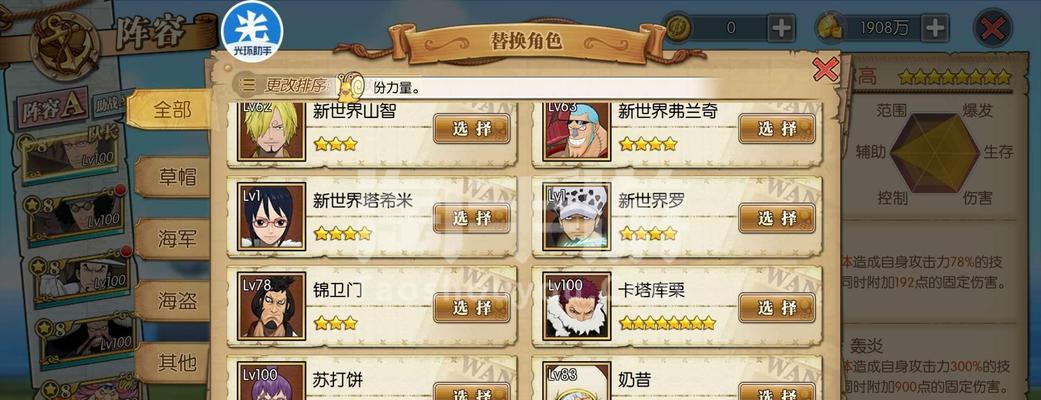This screenshot has width=1041, height=400.
Task: Switch to the 全部 filter tab
Action: pyautogui.click(x=171, y=110)
